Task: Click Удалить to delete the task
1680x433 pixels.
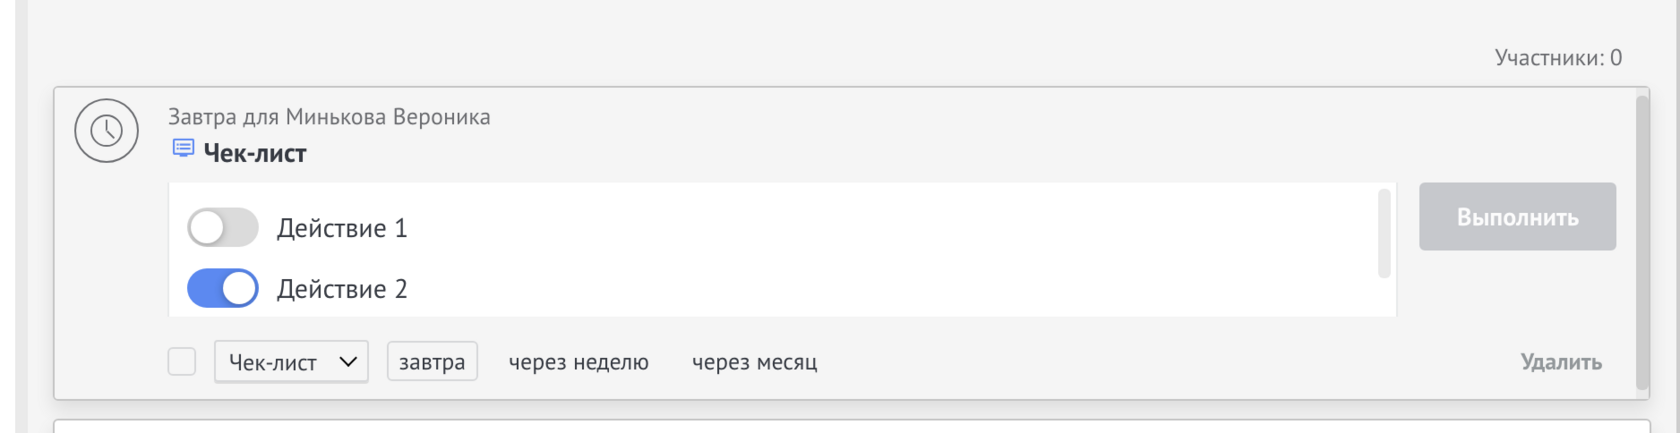Action: pyautogui.click(x=1560, y=362)
